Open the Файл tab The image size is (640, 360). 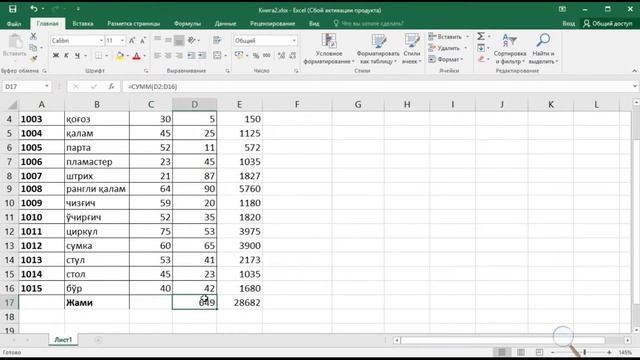pos(14,24)
